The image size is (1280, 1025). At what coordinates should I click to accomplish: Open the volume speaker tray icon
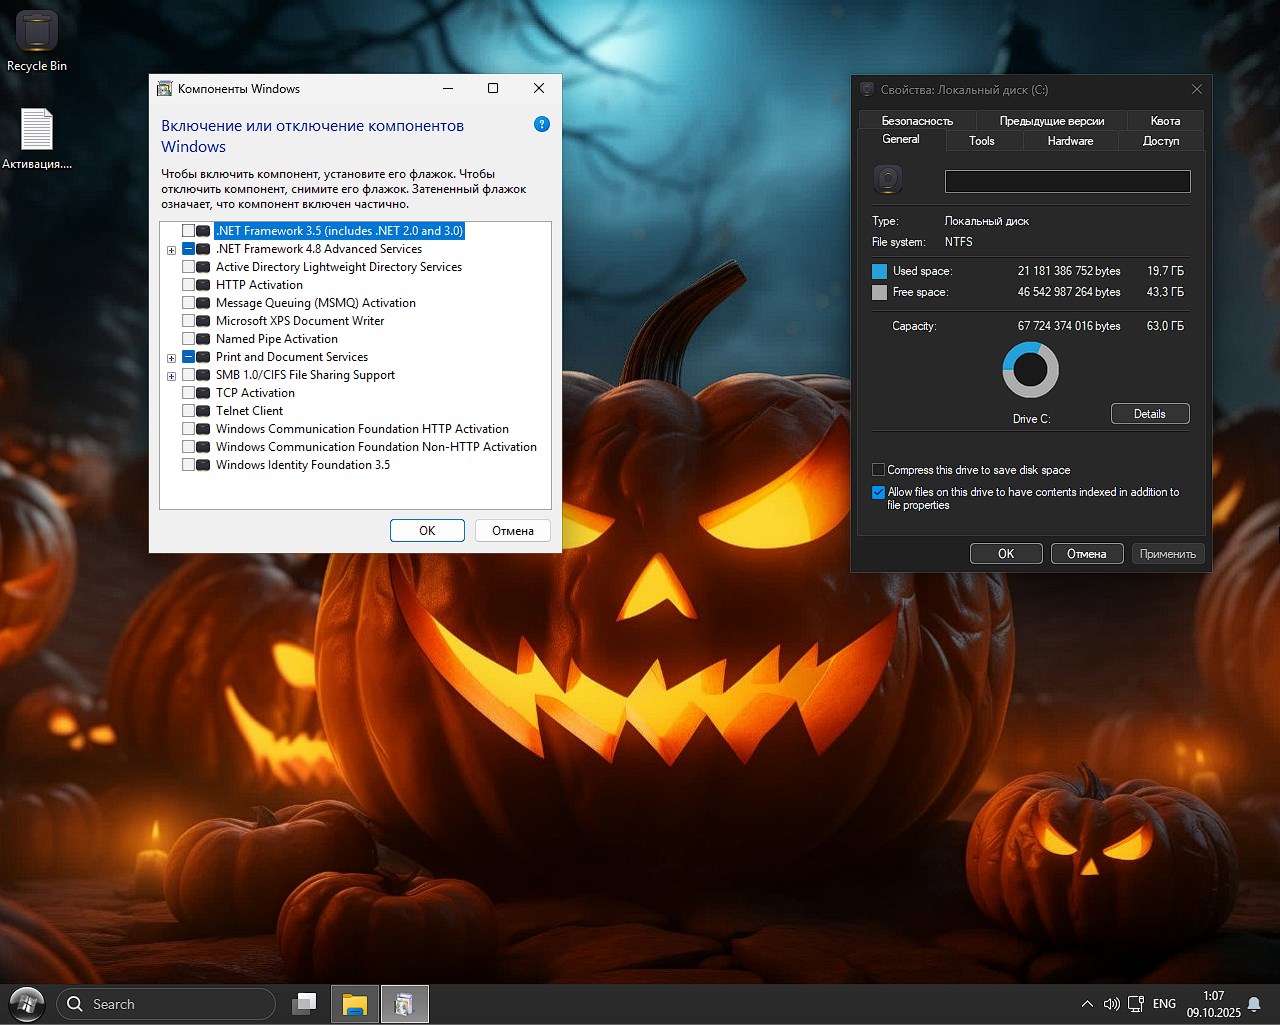(1111, 1004)
